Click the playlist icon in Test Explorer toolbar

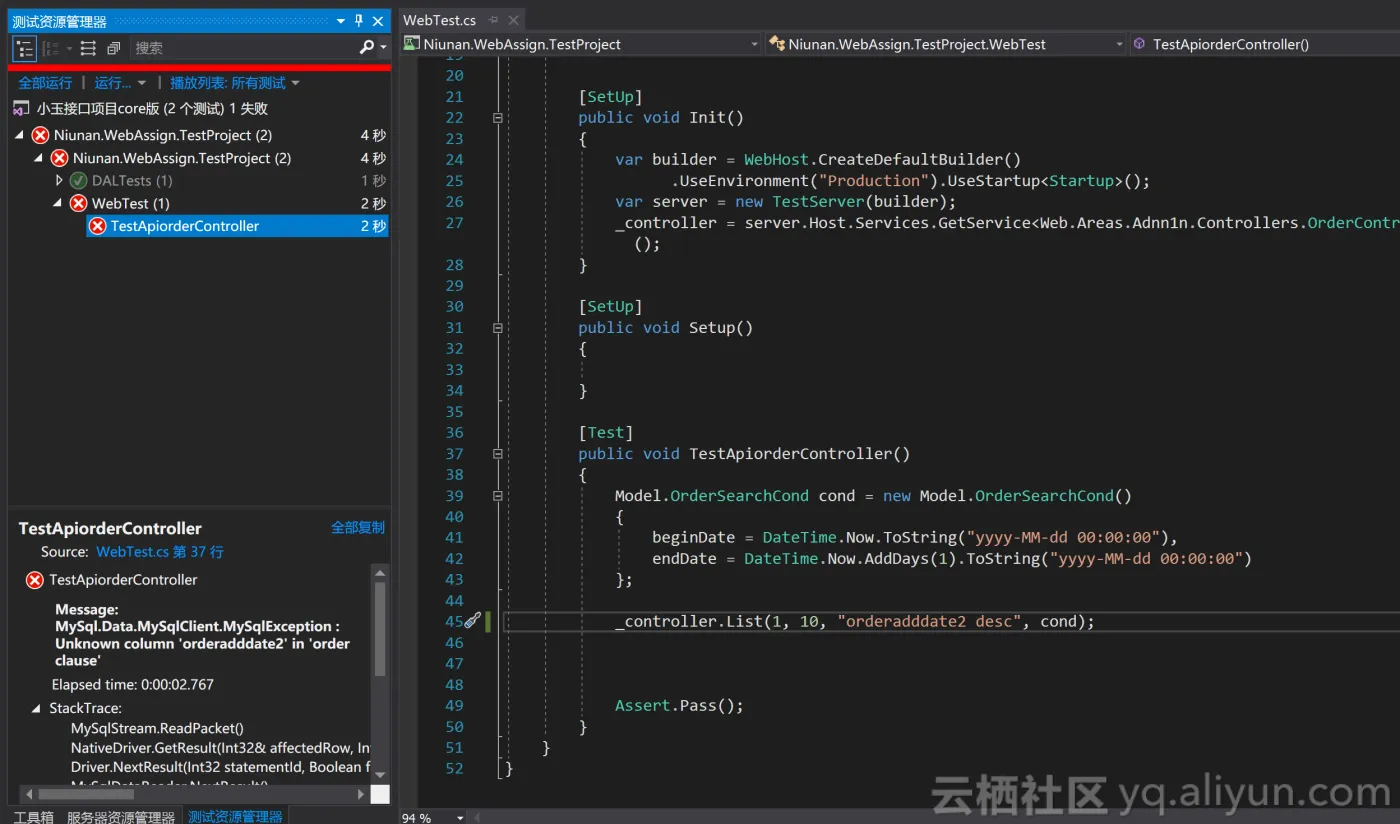tap(88, 47)
